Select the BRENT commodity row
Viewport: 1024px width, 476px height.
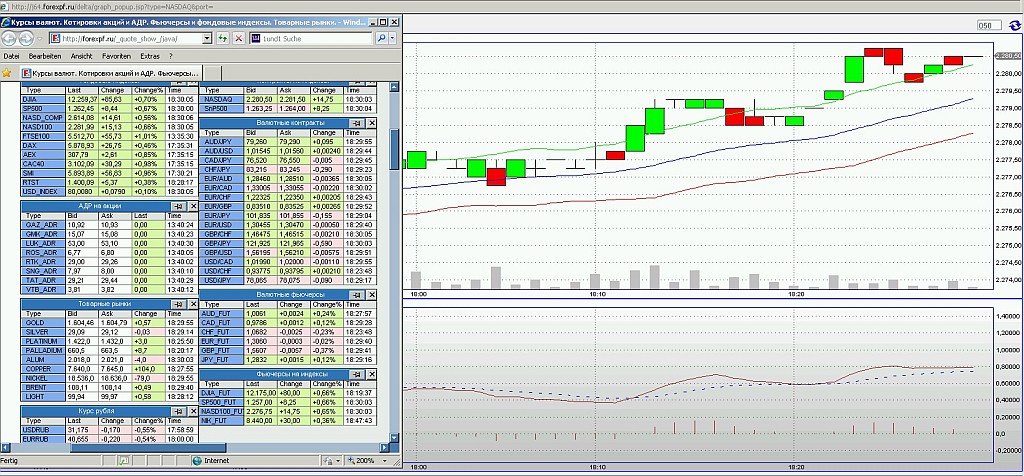[x=110, y=387]
